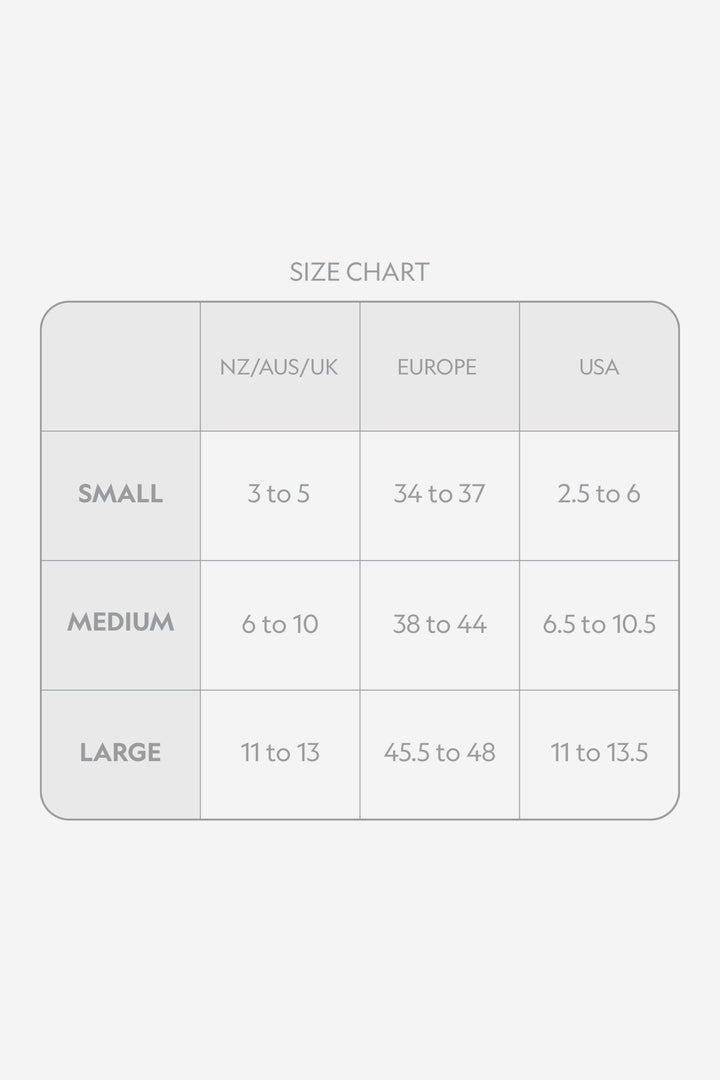Image resolution: width=720 pixels, height=1080 pixels.
Task: Click the LARGE row label
Action: [x=120, y=753]
